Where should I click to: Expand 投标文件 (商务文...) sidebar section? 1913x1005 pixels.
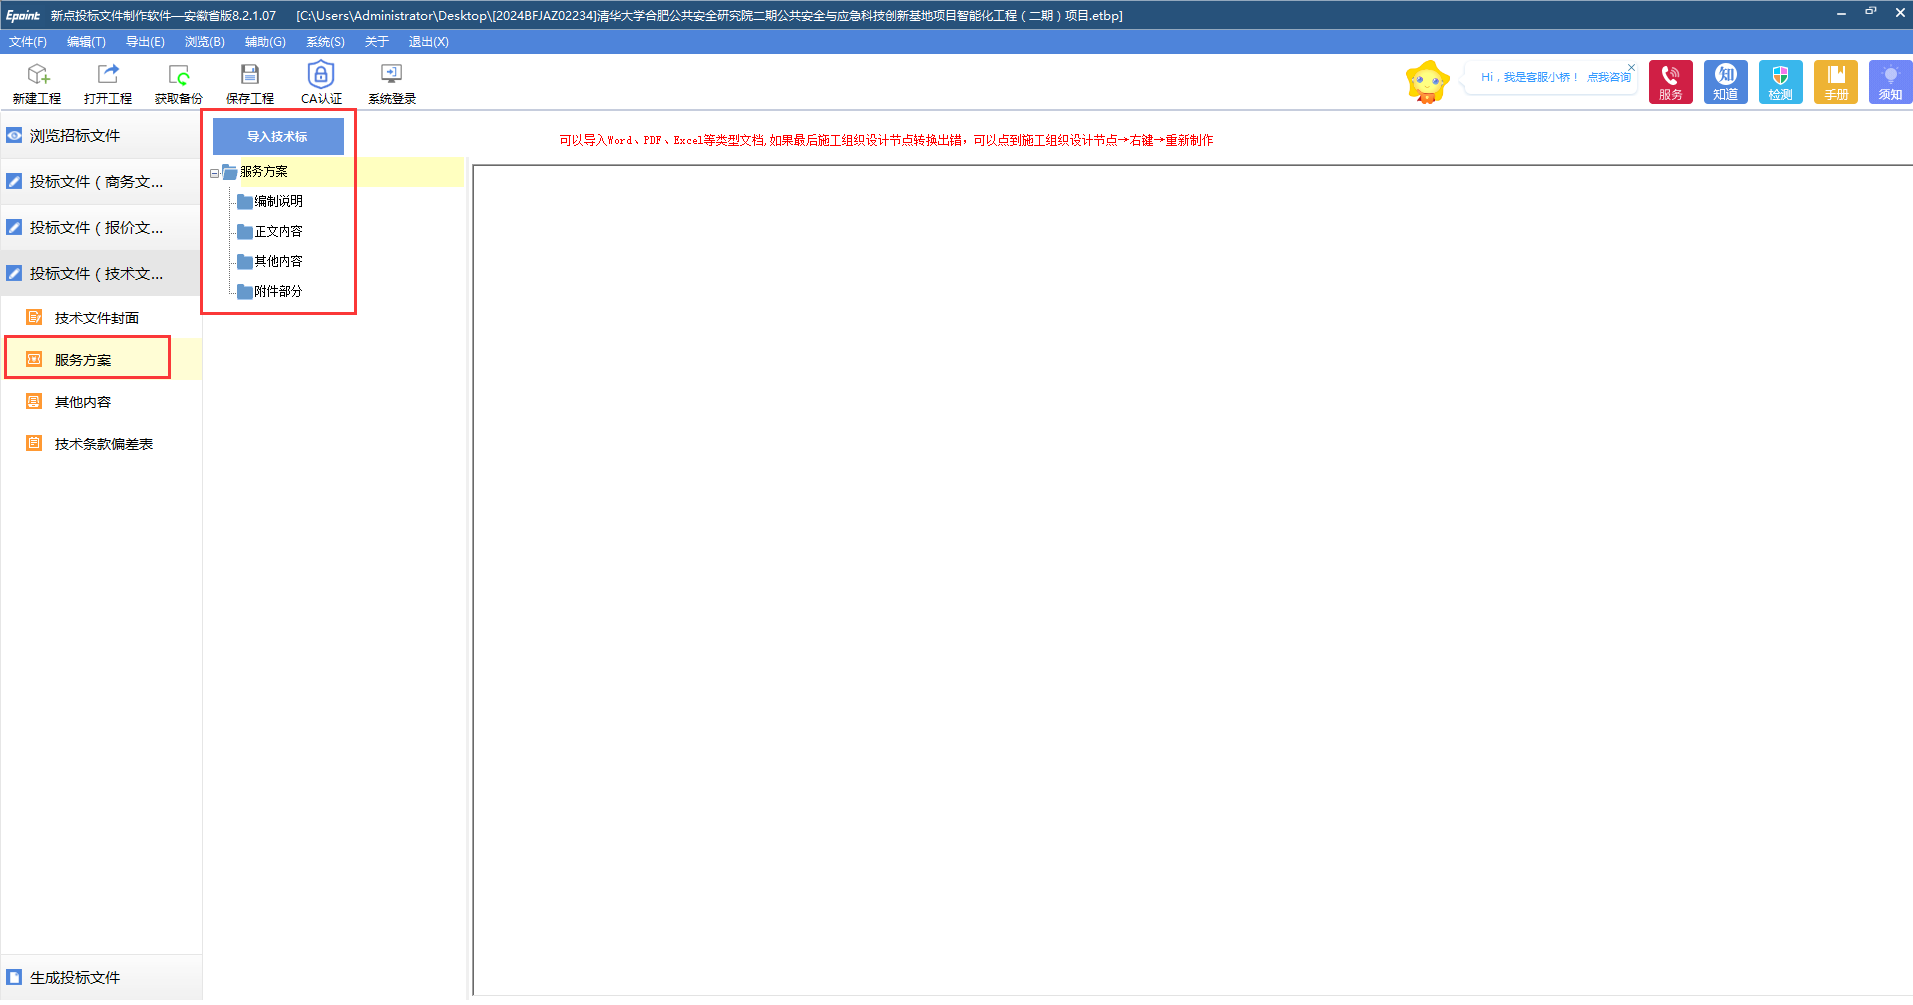click(x=95, y=182)
